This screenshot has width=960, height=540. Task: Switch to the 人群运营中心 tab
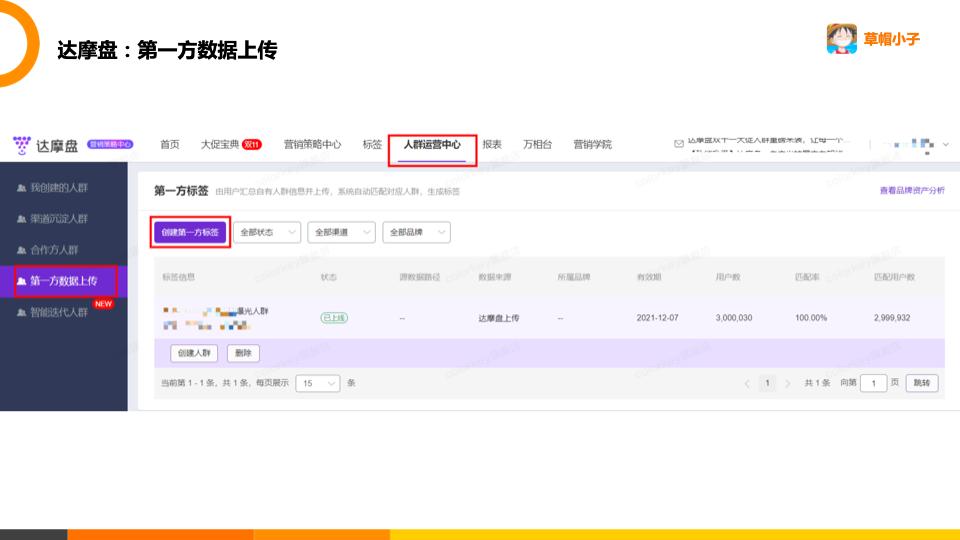coord(432,144)
